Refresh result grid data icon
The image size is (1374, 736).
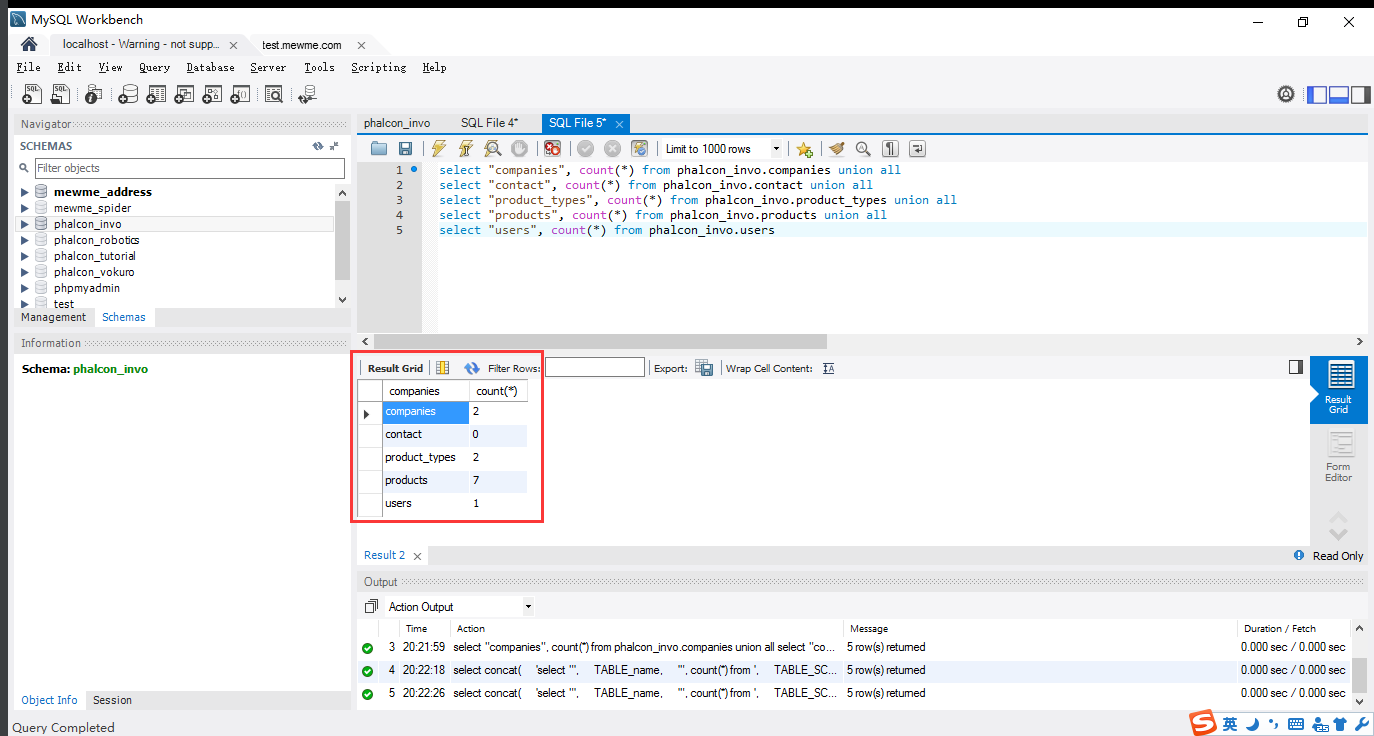[472, 368]
